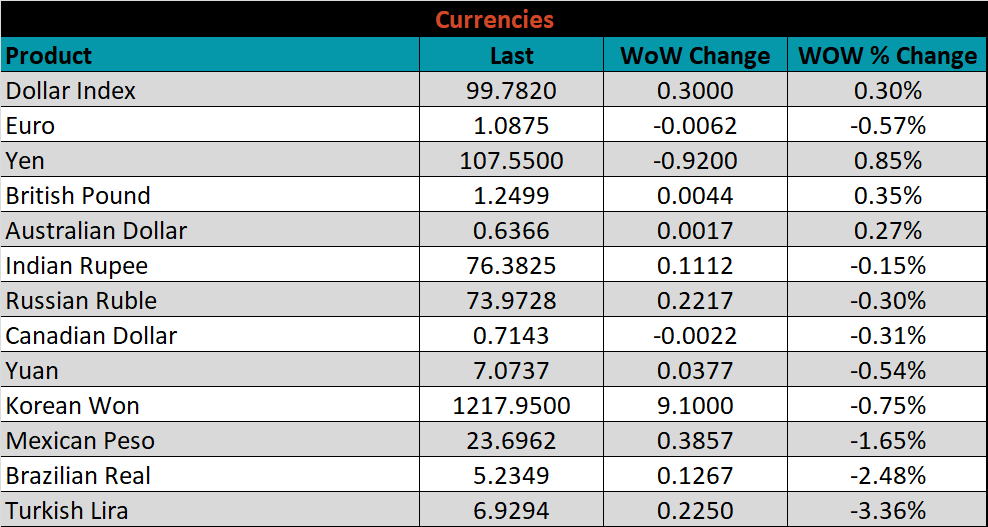Click the Indian Rupee last value 76.3825

pyautogui.click(x=511, y=266)
